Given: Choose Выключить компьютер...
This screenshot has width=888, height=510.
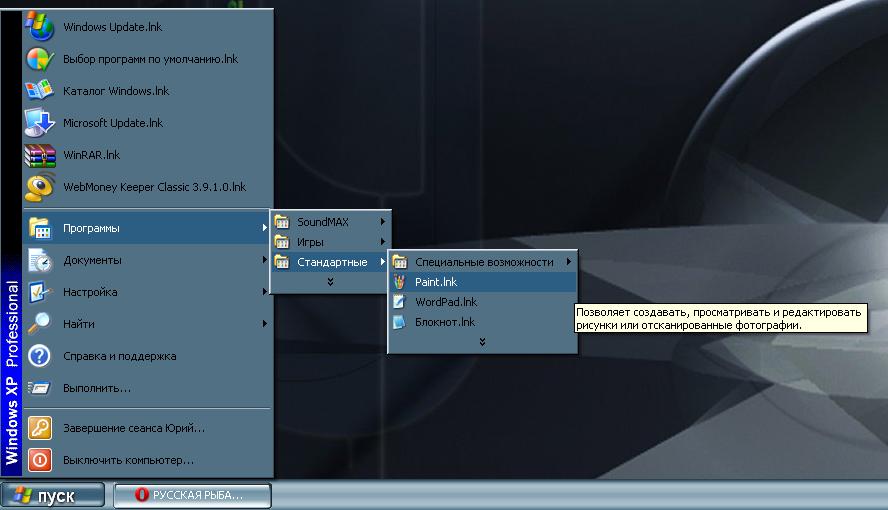Looking at the screenshot, I should (x=147, y=460).
